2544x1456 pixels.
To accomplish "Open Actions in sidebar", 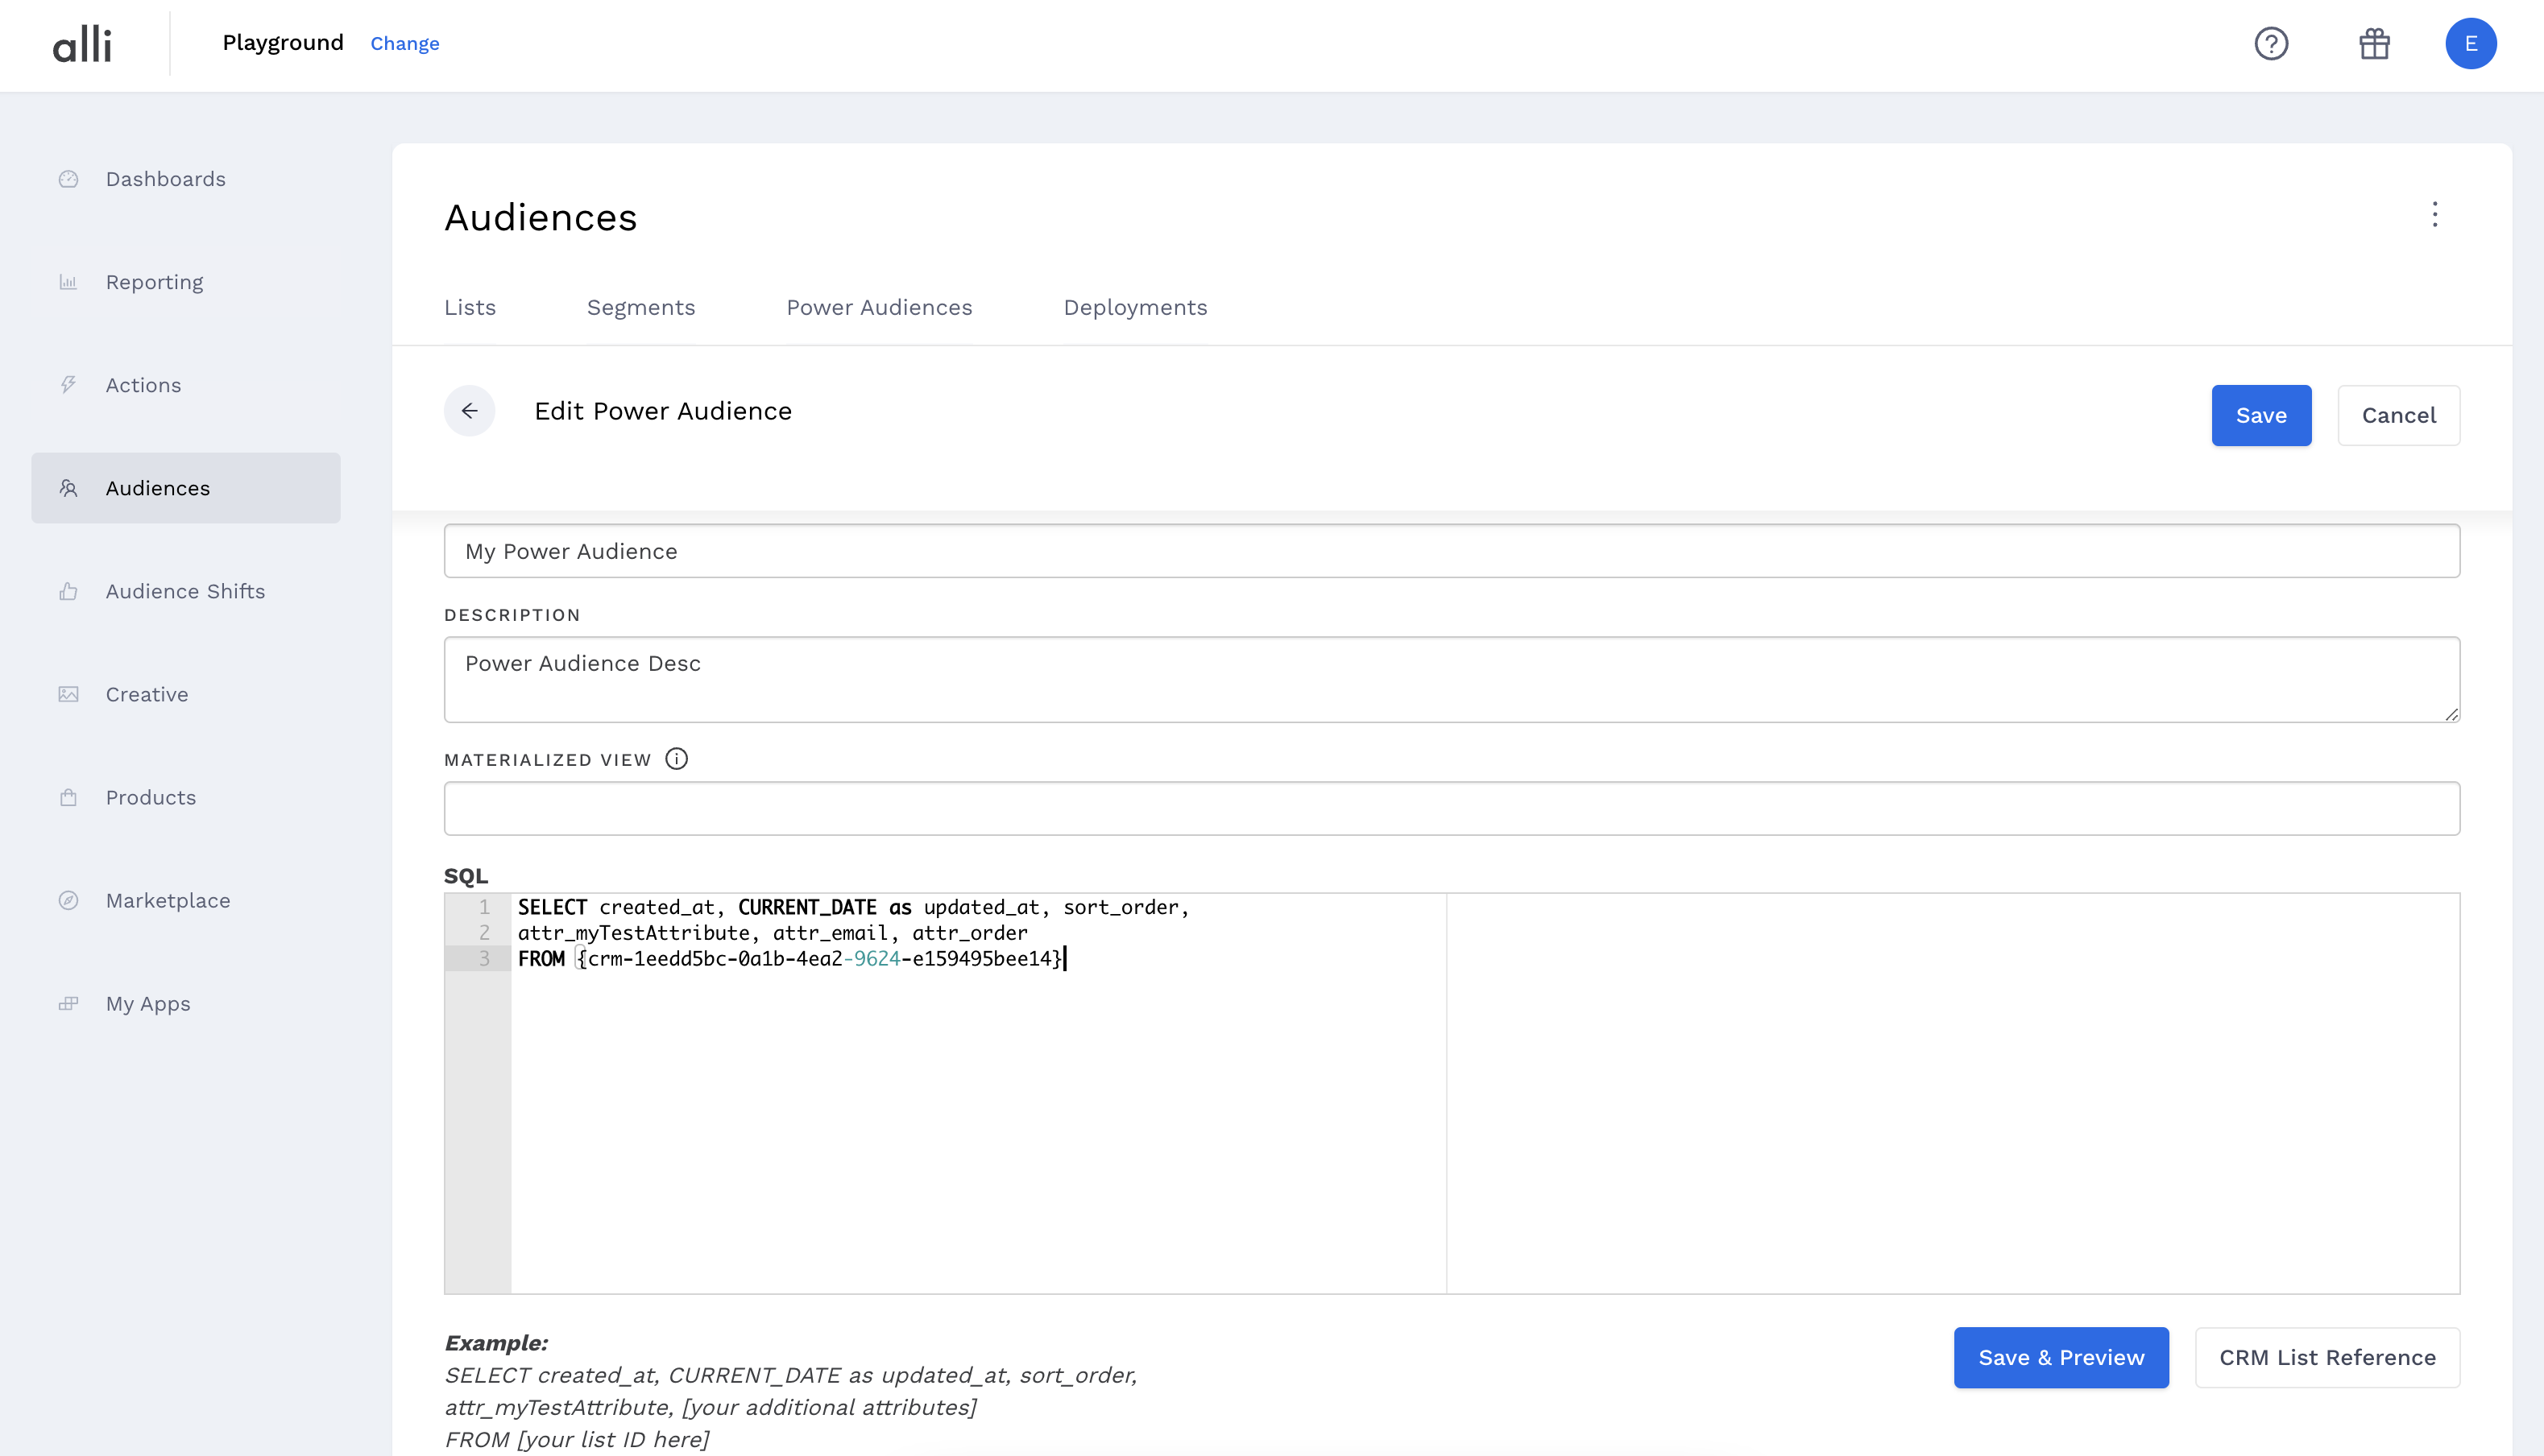I will coord(143,385).
